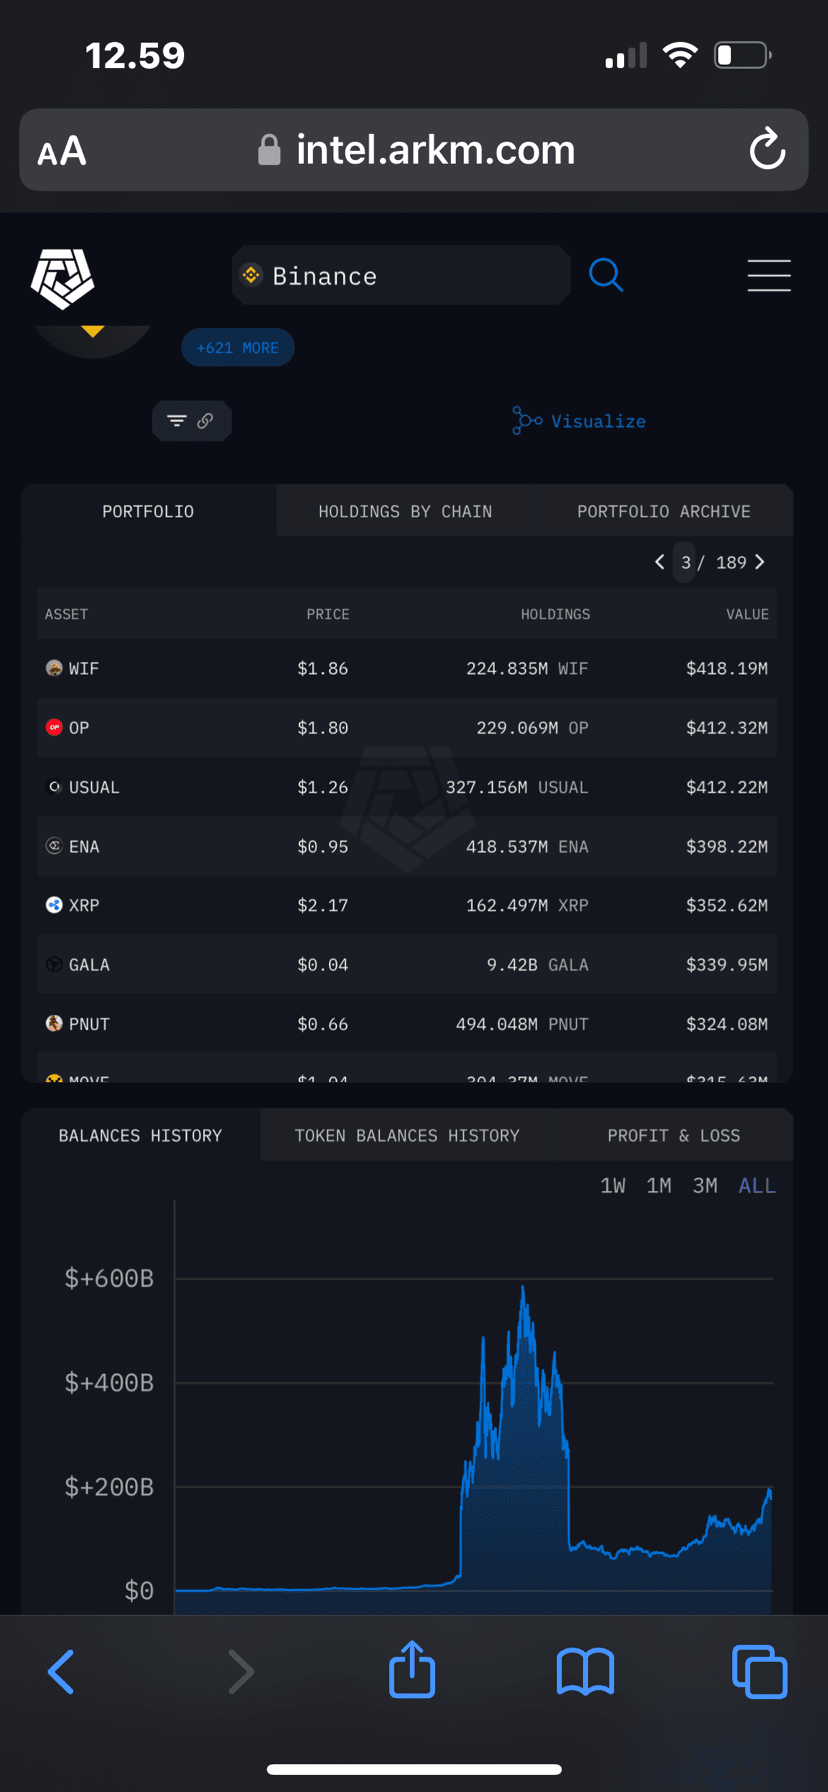Screen dimensions: 828x1792
Task: Open the Profit & Loss tab
Action: [x=674, y=1135]
